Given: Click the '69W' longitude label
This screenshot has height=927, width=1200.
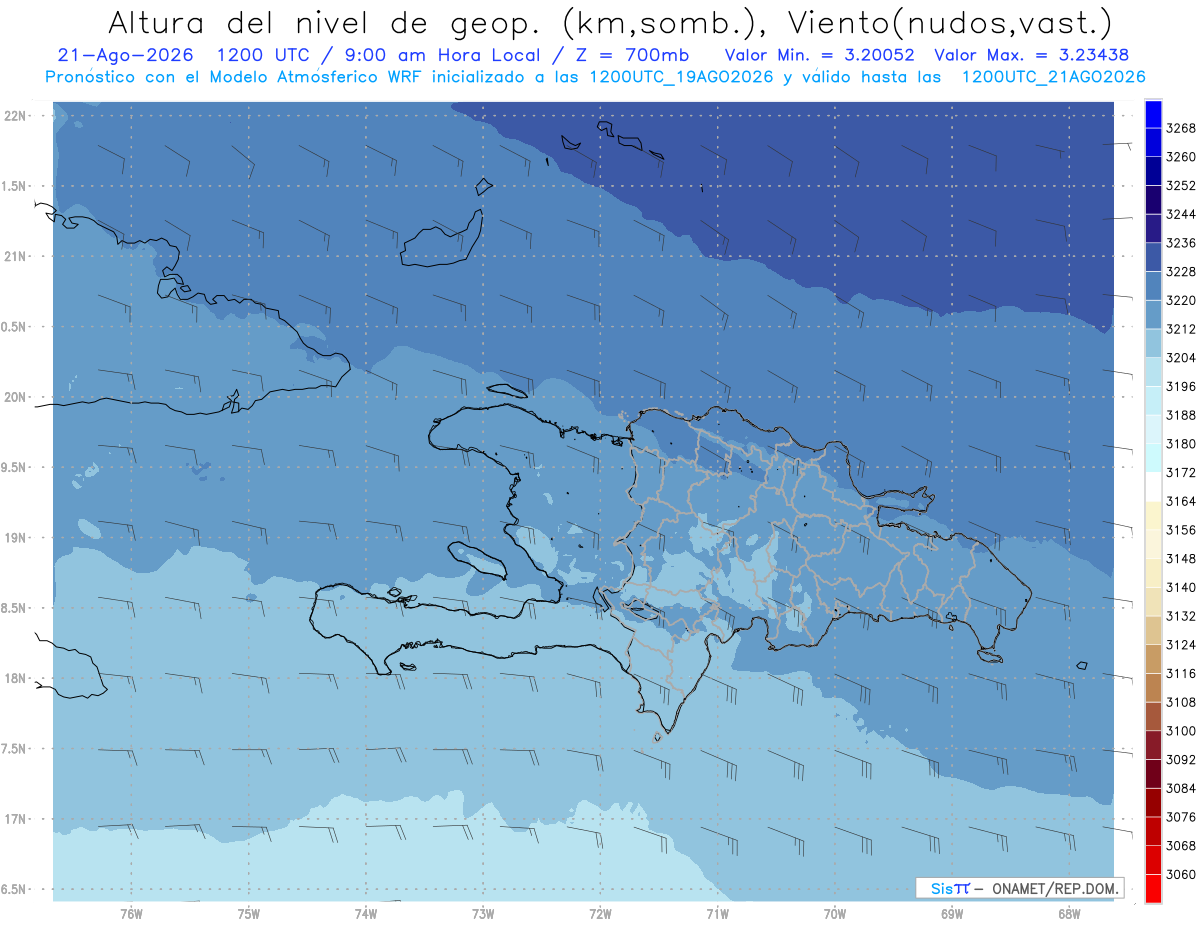Looking at the screenshot, I should [x=952, y=913].
